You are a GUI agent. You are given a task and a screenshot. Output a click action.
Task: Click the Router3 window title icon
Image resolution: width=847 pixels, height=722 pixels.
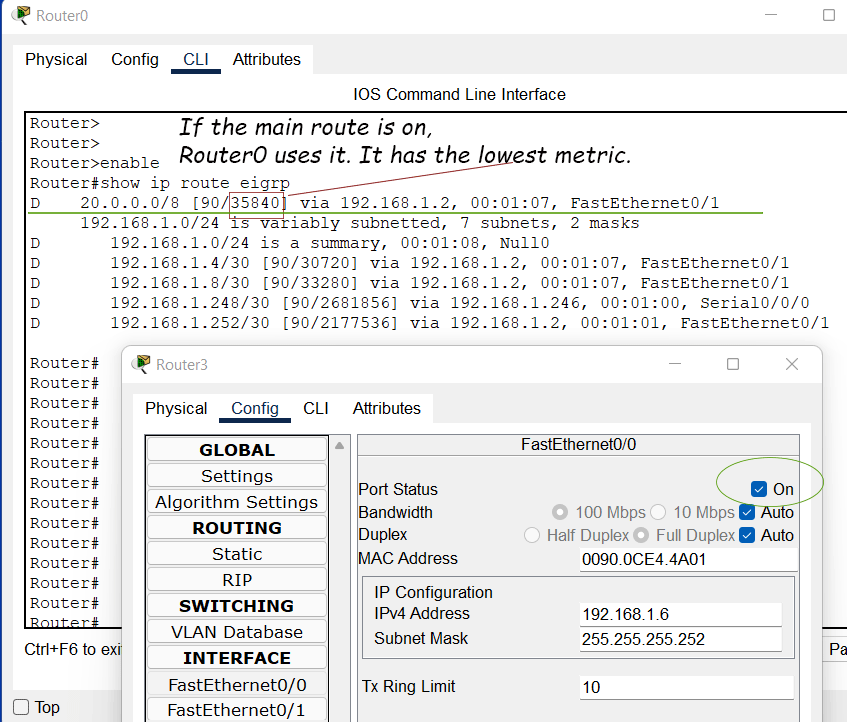(x=141, y=364)
